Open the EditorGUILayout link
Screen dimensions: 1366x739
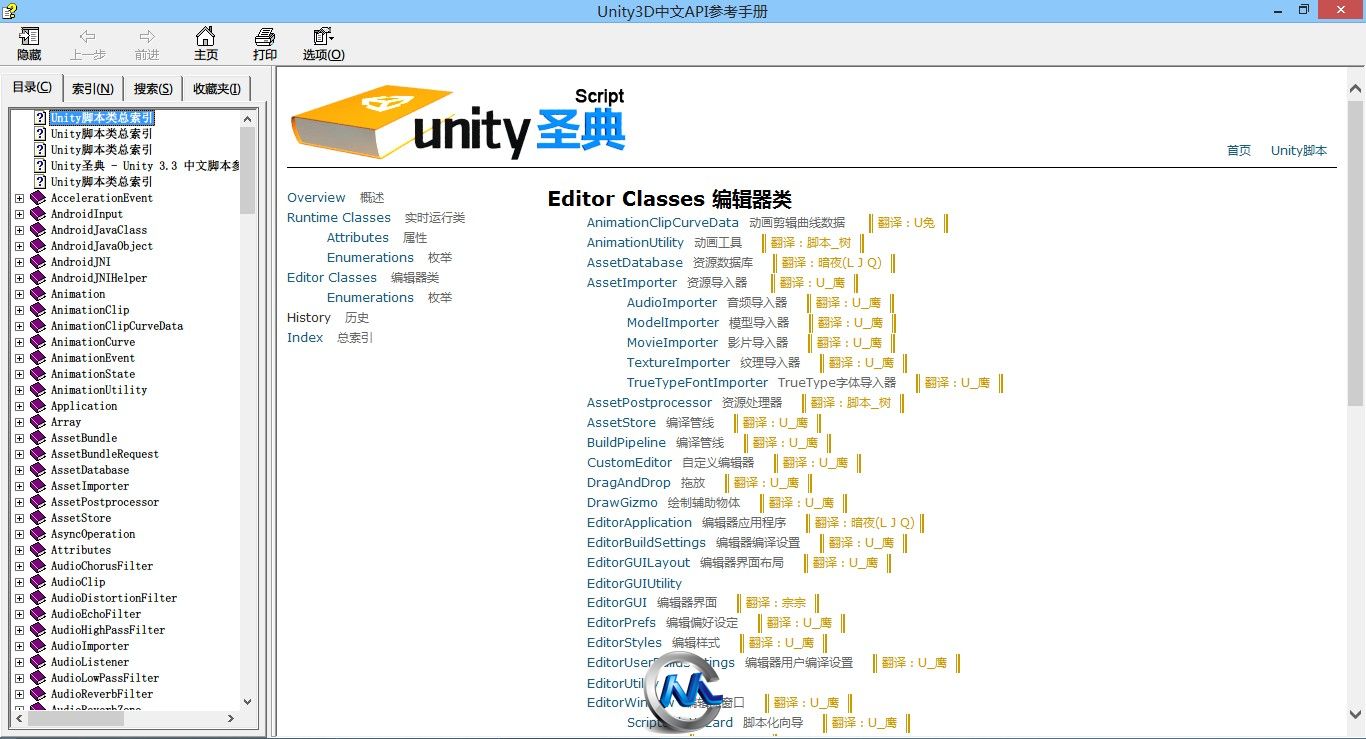tap(639, 563)
